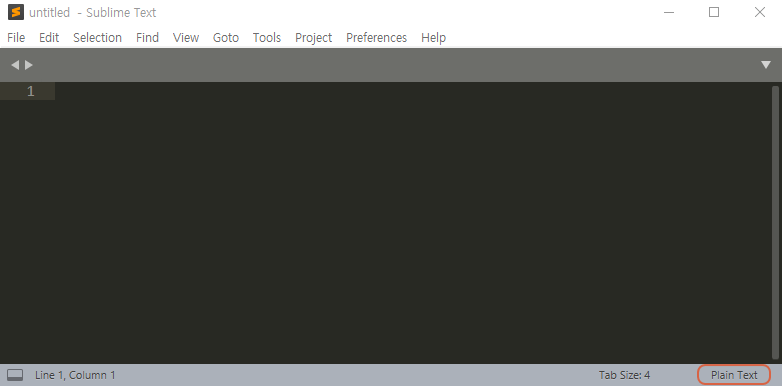Open the Help menu

point(433,37)
